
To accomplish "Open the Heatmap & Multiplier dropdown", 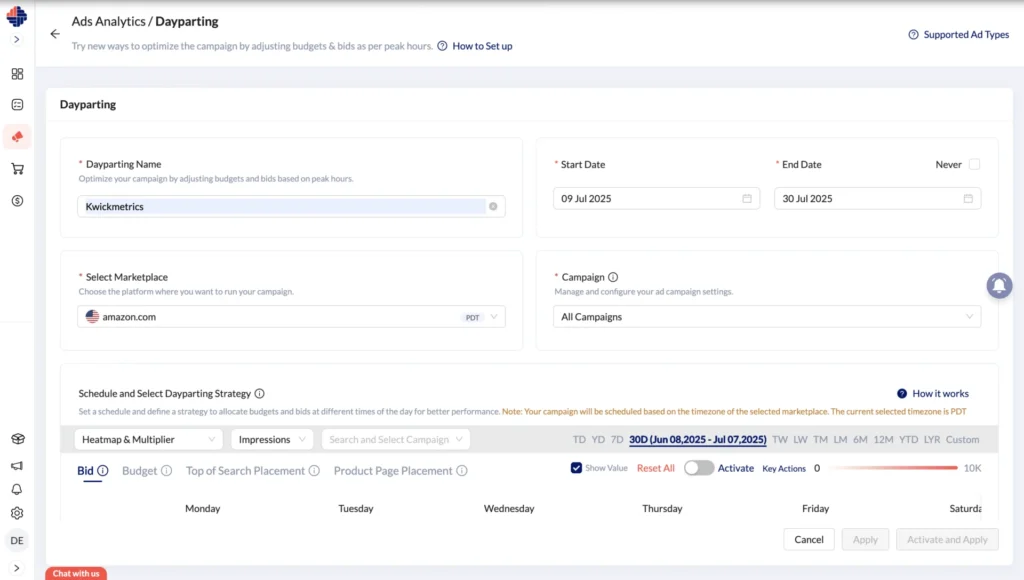I will point(148,440).
